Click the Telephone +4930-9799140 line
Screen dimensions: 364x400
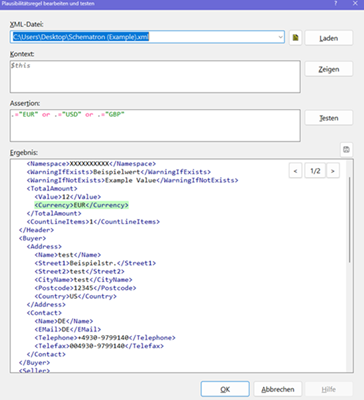(x=105, y=338)
